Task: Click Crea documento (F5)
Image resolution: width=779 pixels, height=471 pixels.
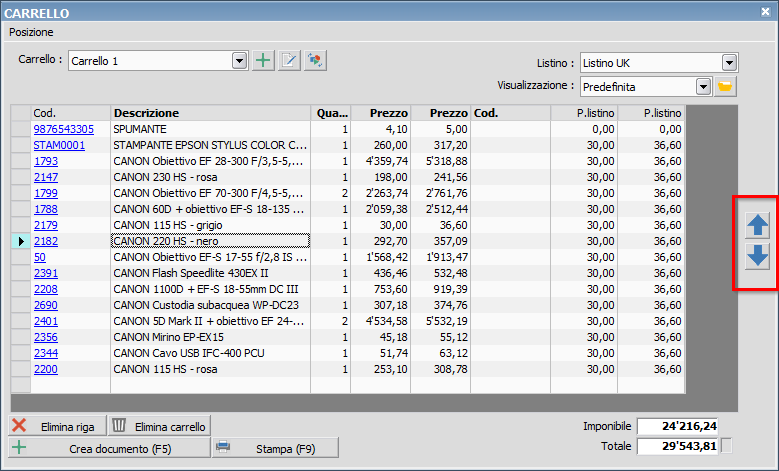Action: [x=109, y=448]
